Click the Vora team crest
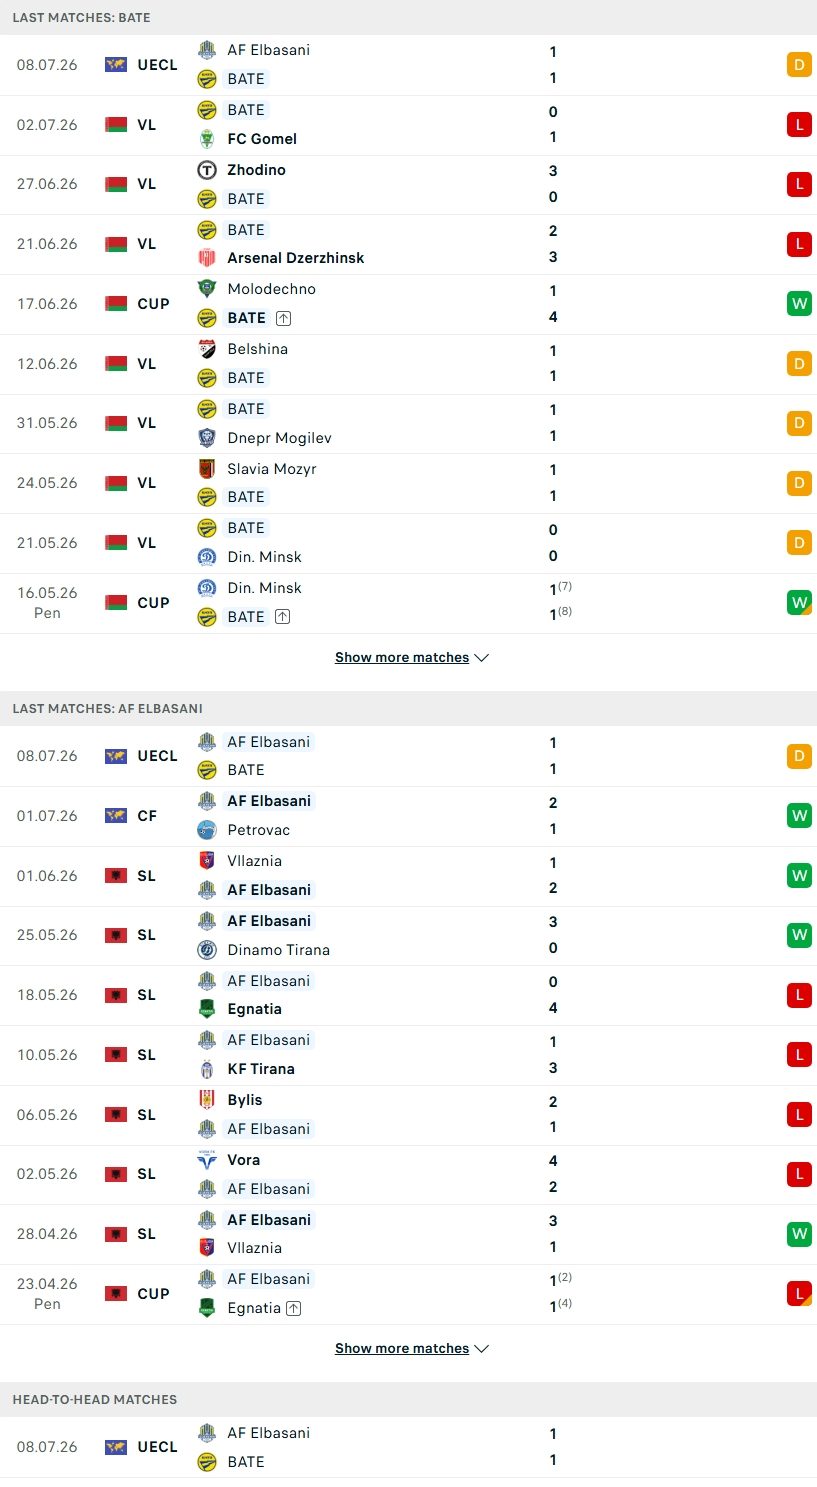 tap(207, 1160)
